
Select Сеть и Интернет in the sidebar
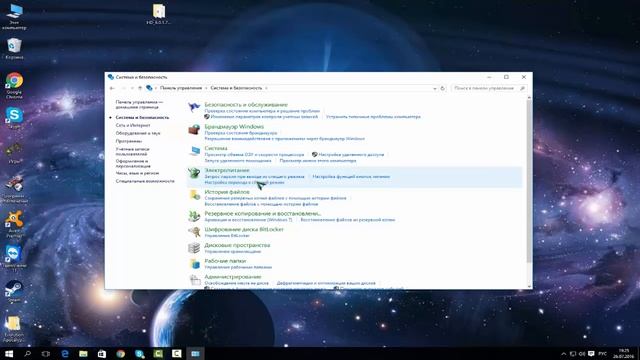tap(133, 125)
